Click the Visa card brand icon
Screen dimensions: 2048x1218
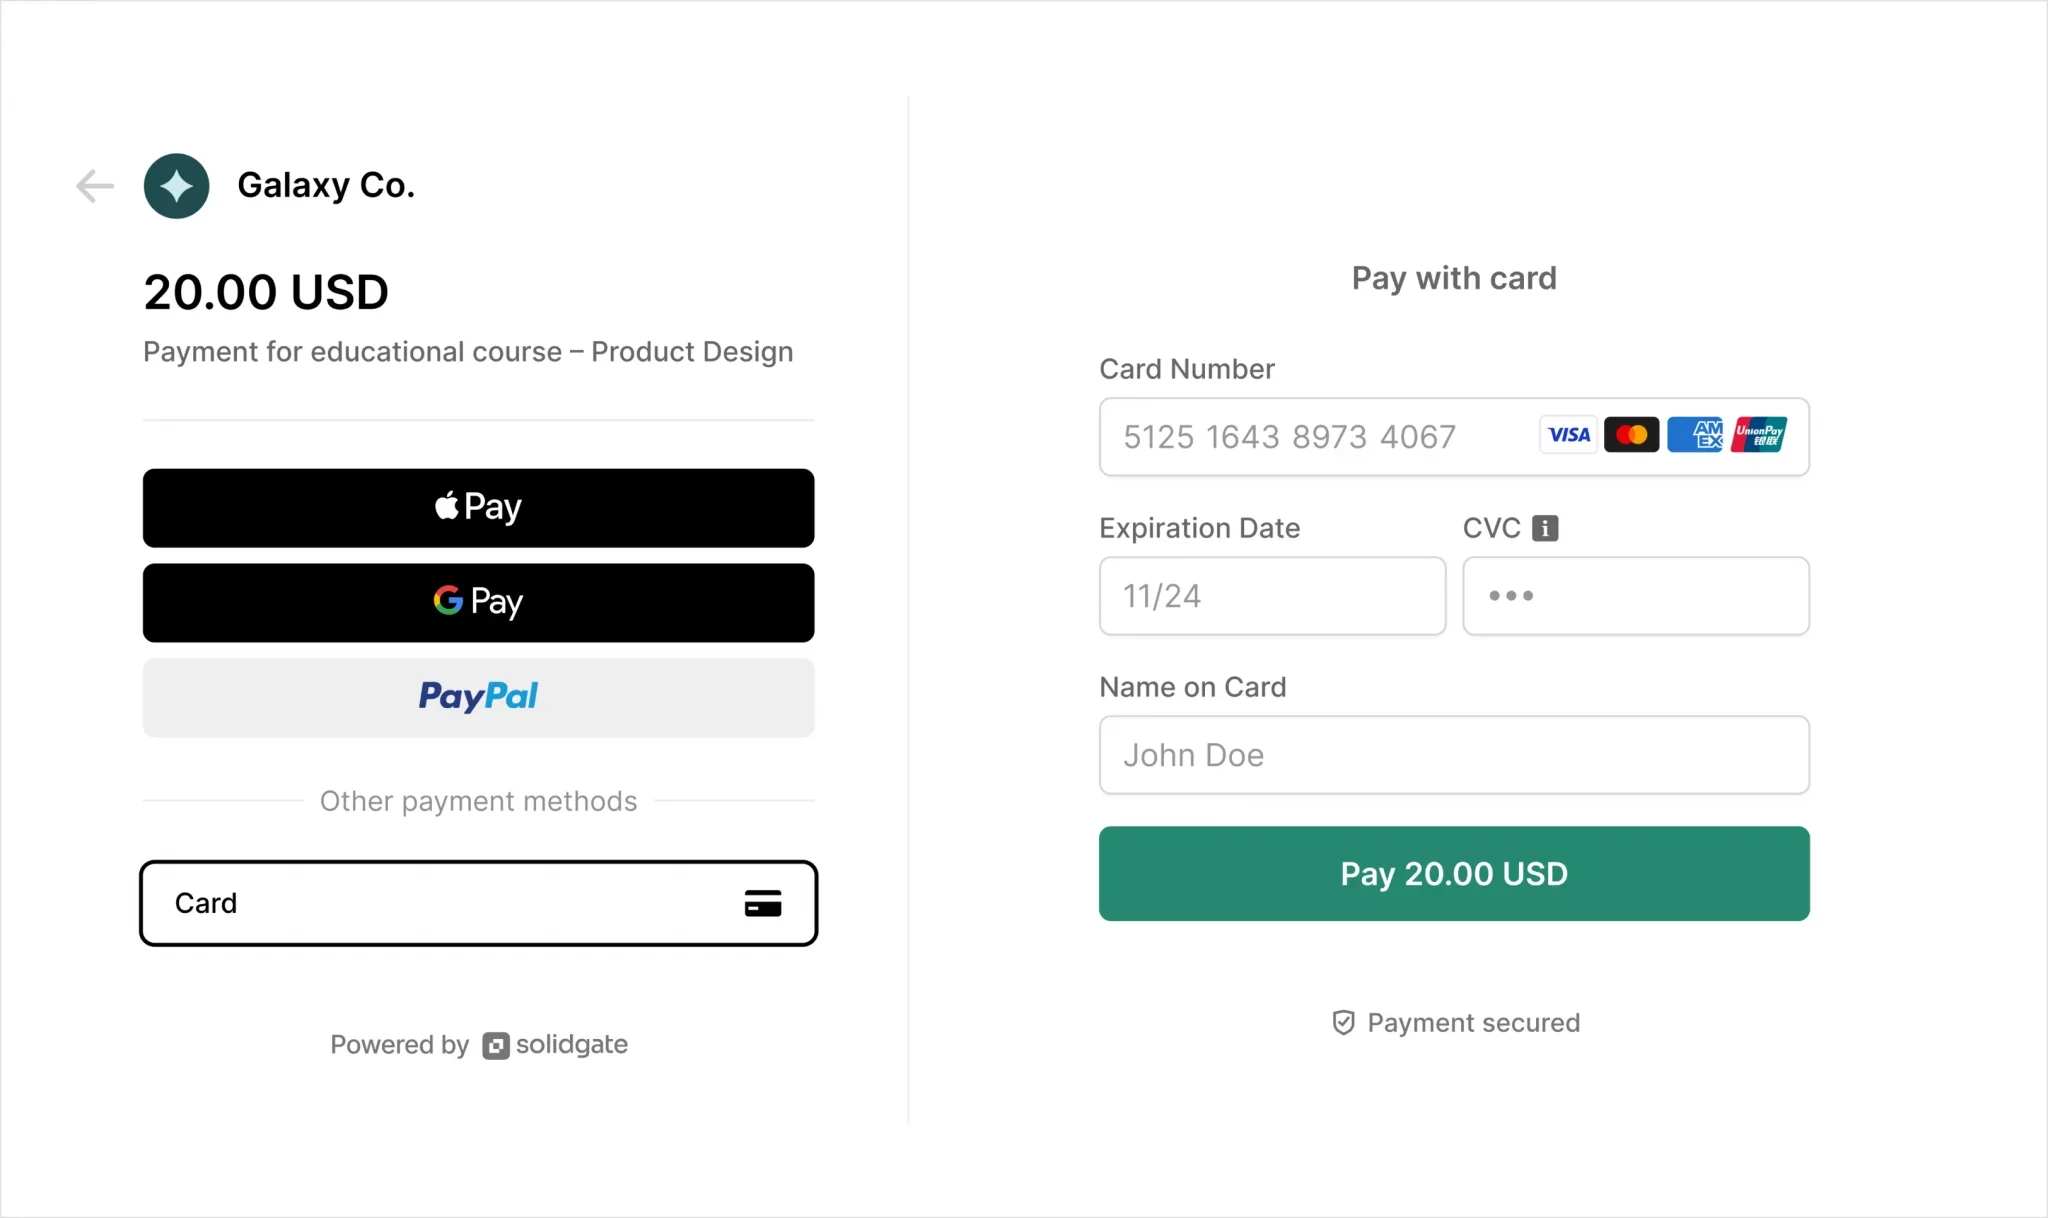(x=1567, y=435)
